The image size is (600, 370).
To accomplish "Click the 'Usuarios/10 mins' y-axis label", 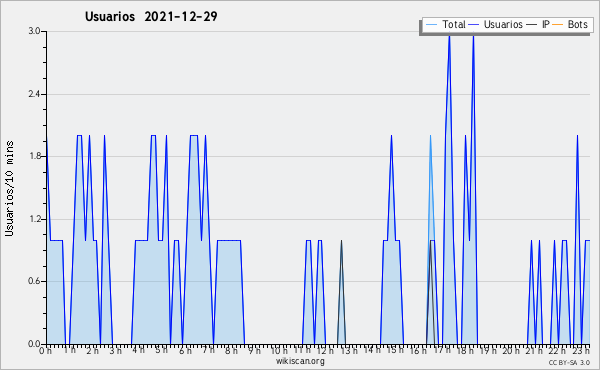I will click(9, 189).
